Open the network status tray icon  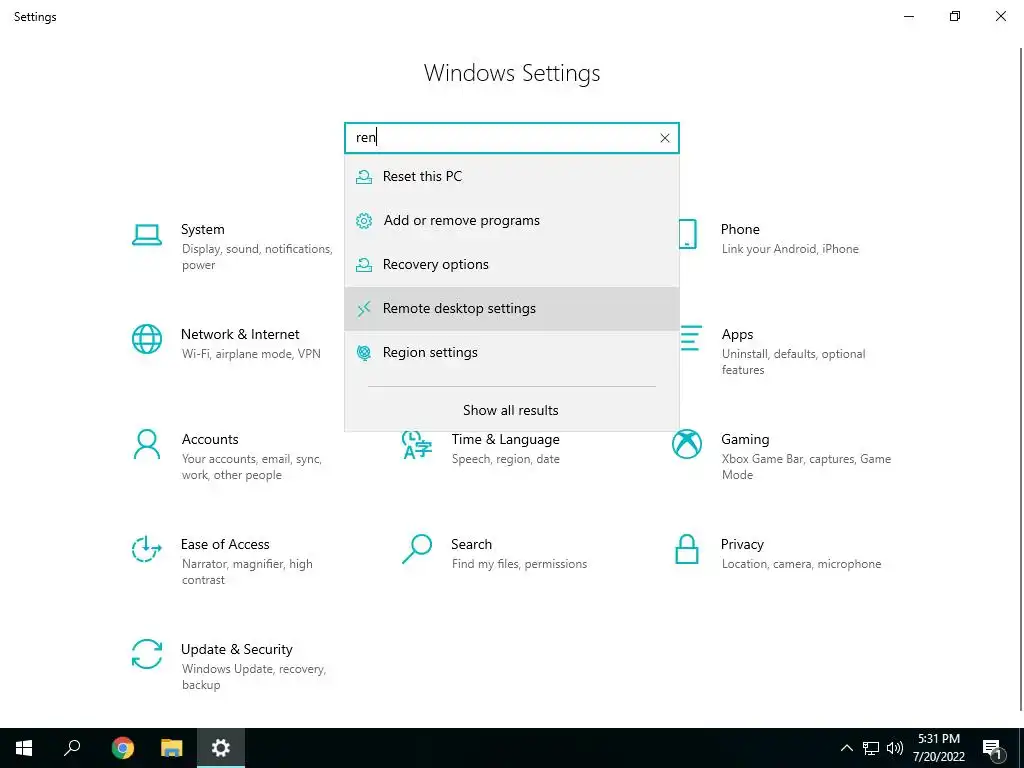(x=871, y=748)
